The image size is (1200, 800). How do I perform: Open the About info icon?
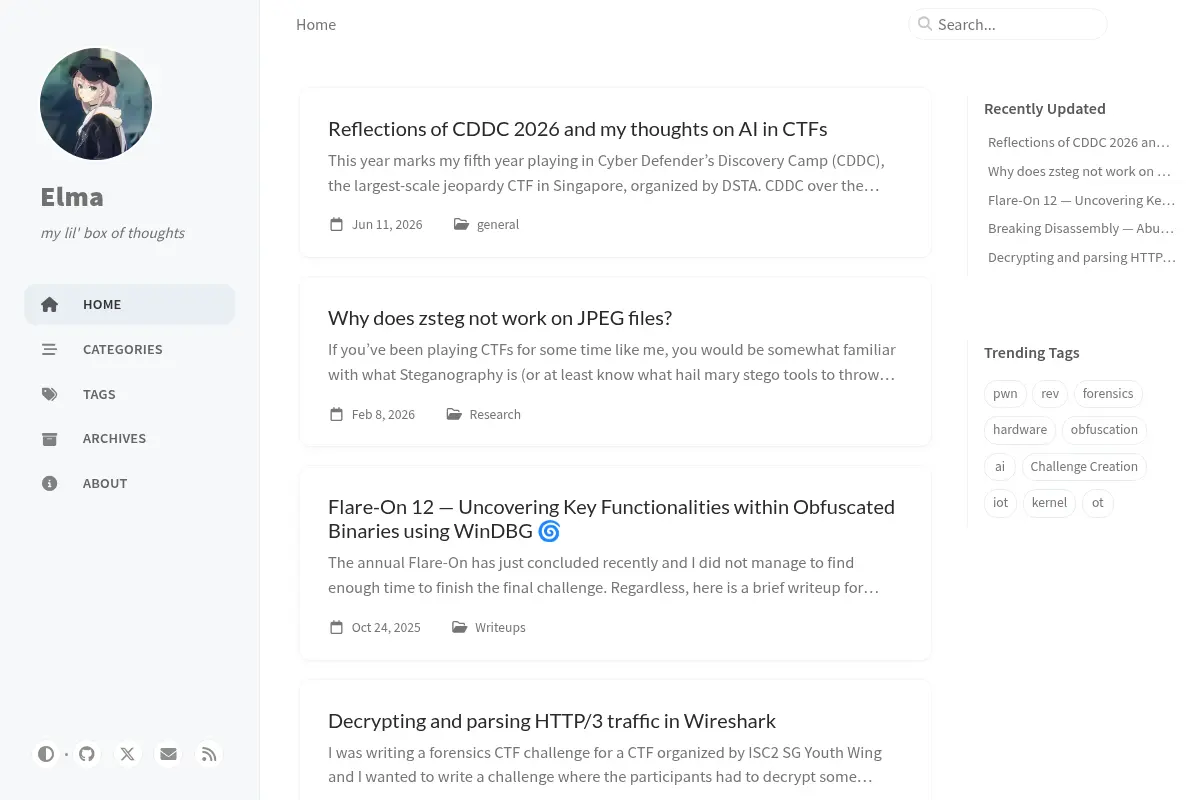click(x=50, y=483)
